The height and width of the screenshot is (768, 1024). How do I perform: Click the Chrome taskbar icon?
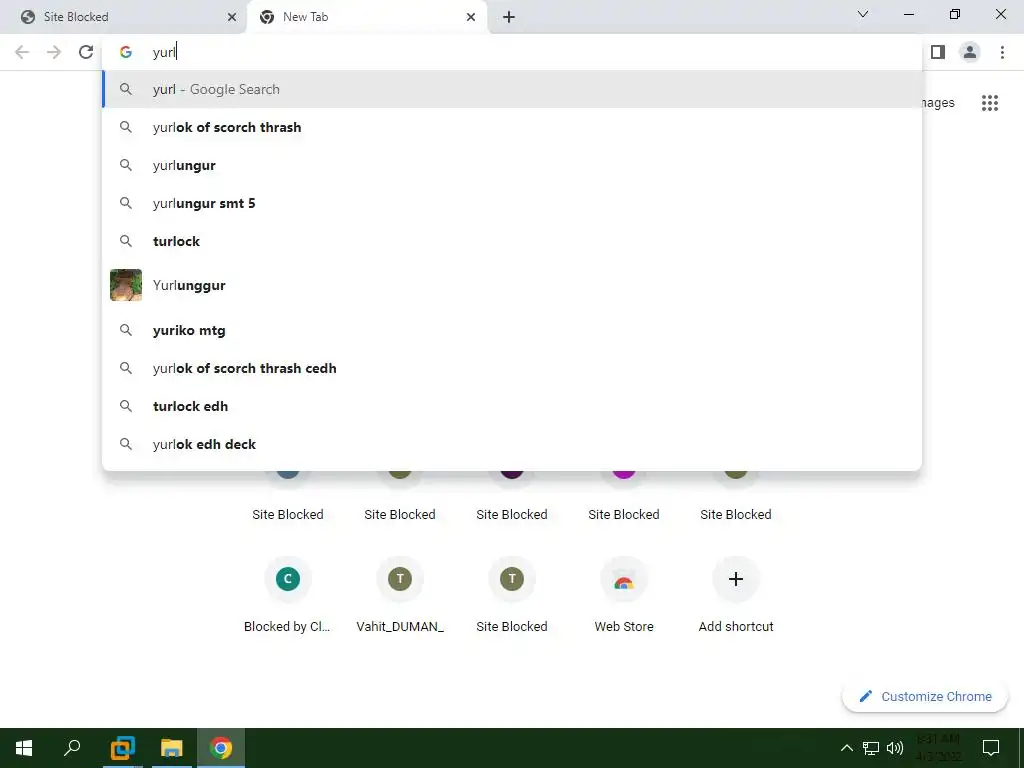point(221,748)
